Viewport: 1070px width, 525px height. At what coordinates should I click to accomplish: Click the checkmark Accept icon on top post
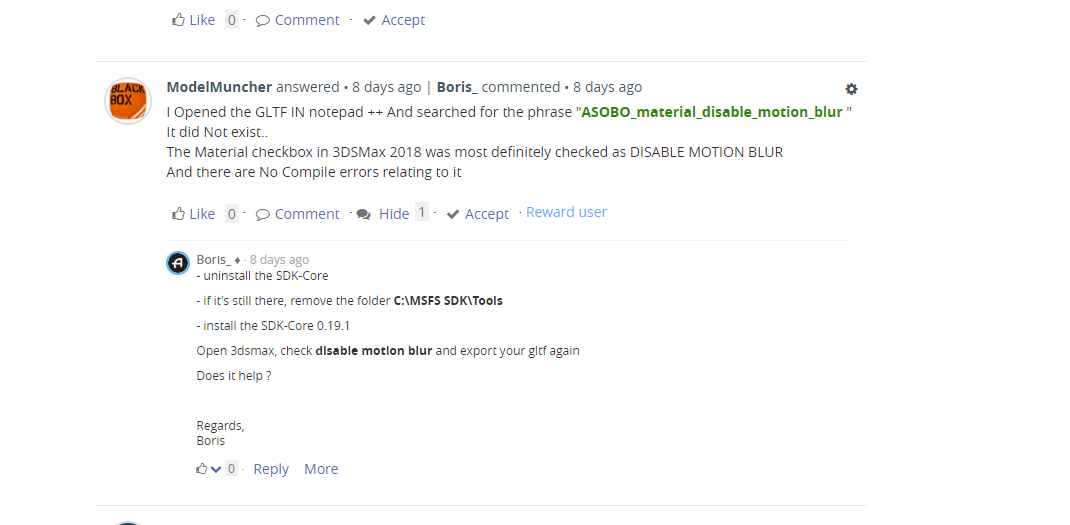pyautogui.click(x=369, y=20)
